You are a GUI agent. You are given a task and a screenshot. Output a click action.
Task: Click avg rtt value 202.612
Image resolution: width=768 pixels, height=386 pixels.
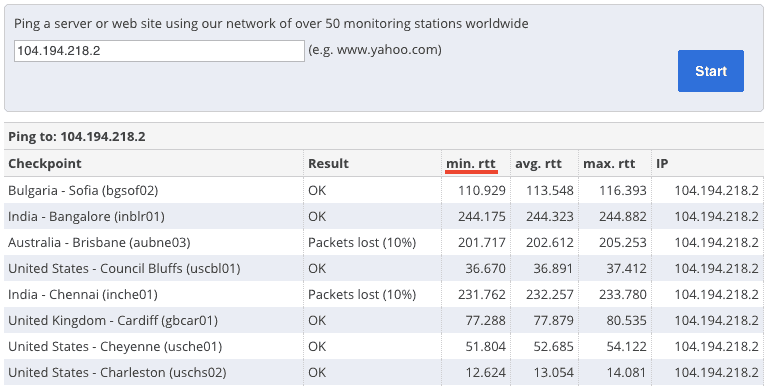point(550,242)
